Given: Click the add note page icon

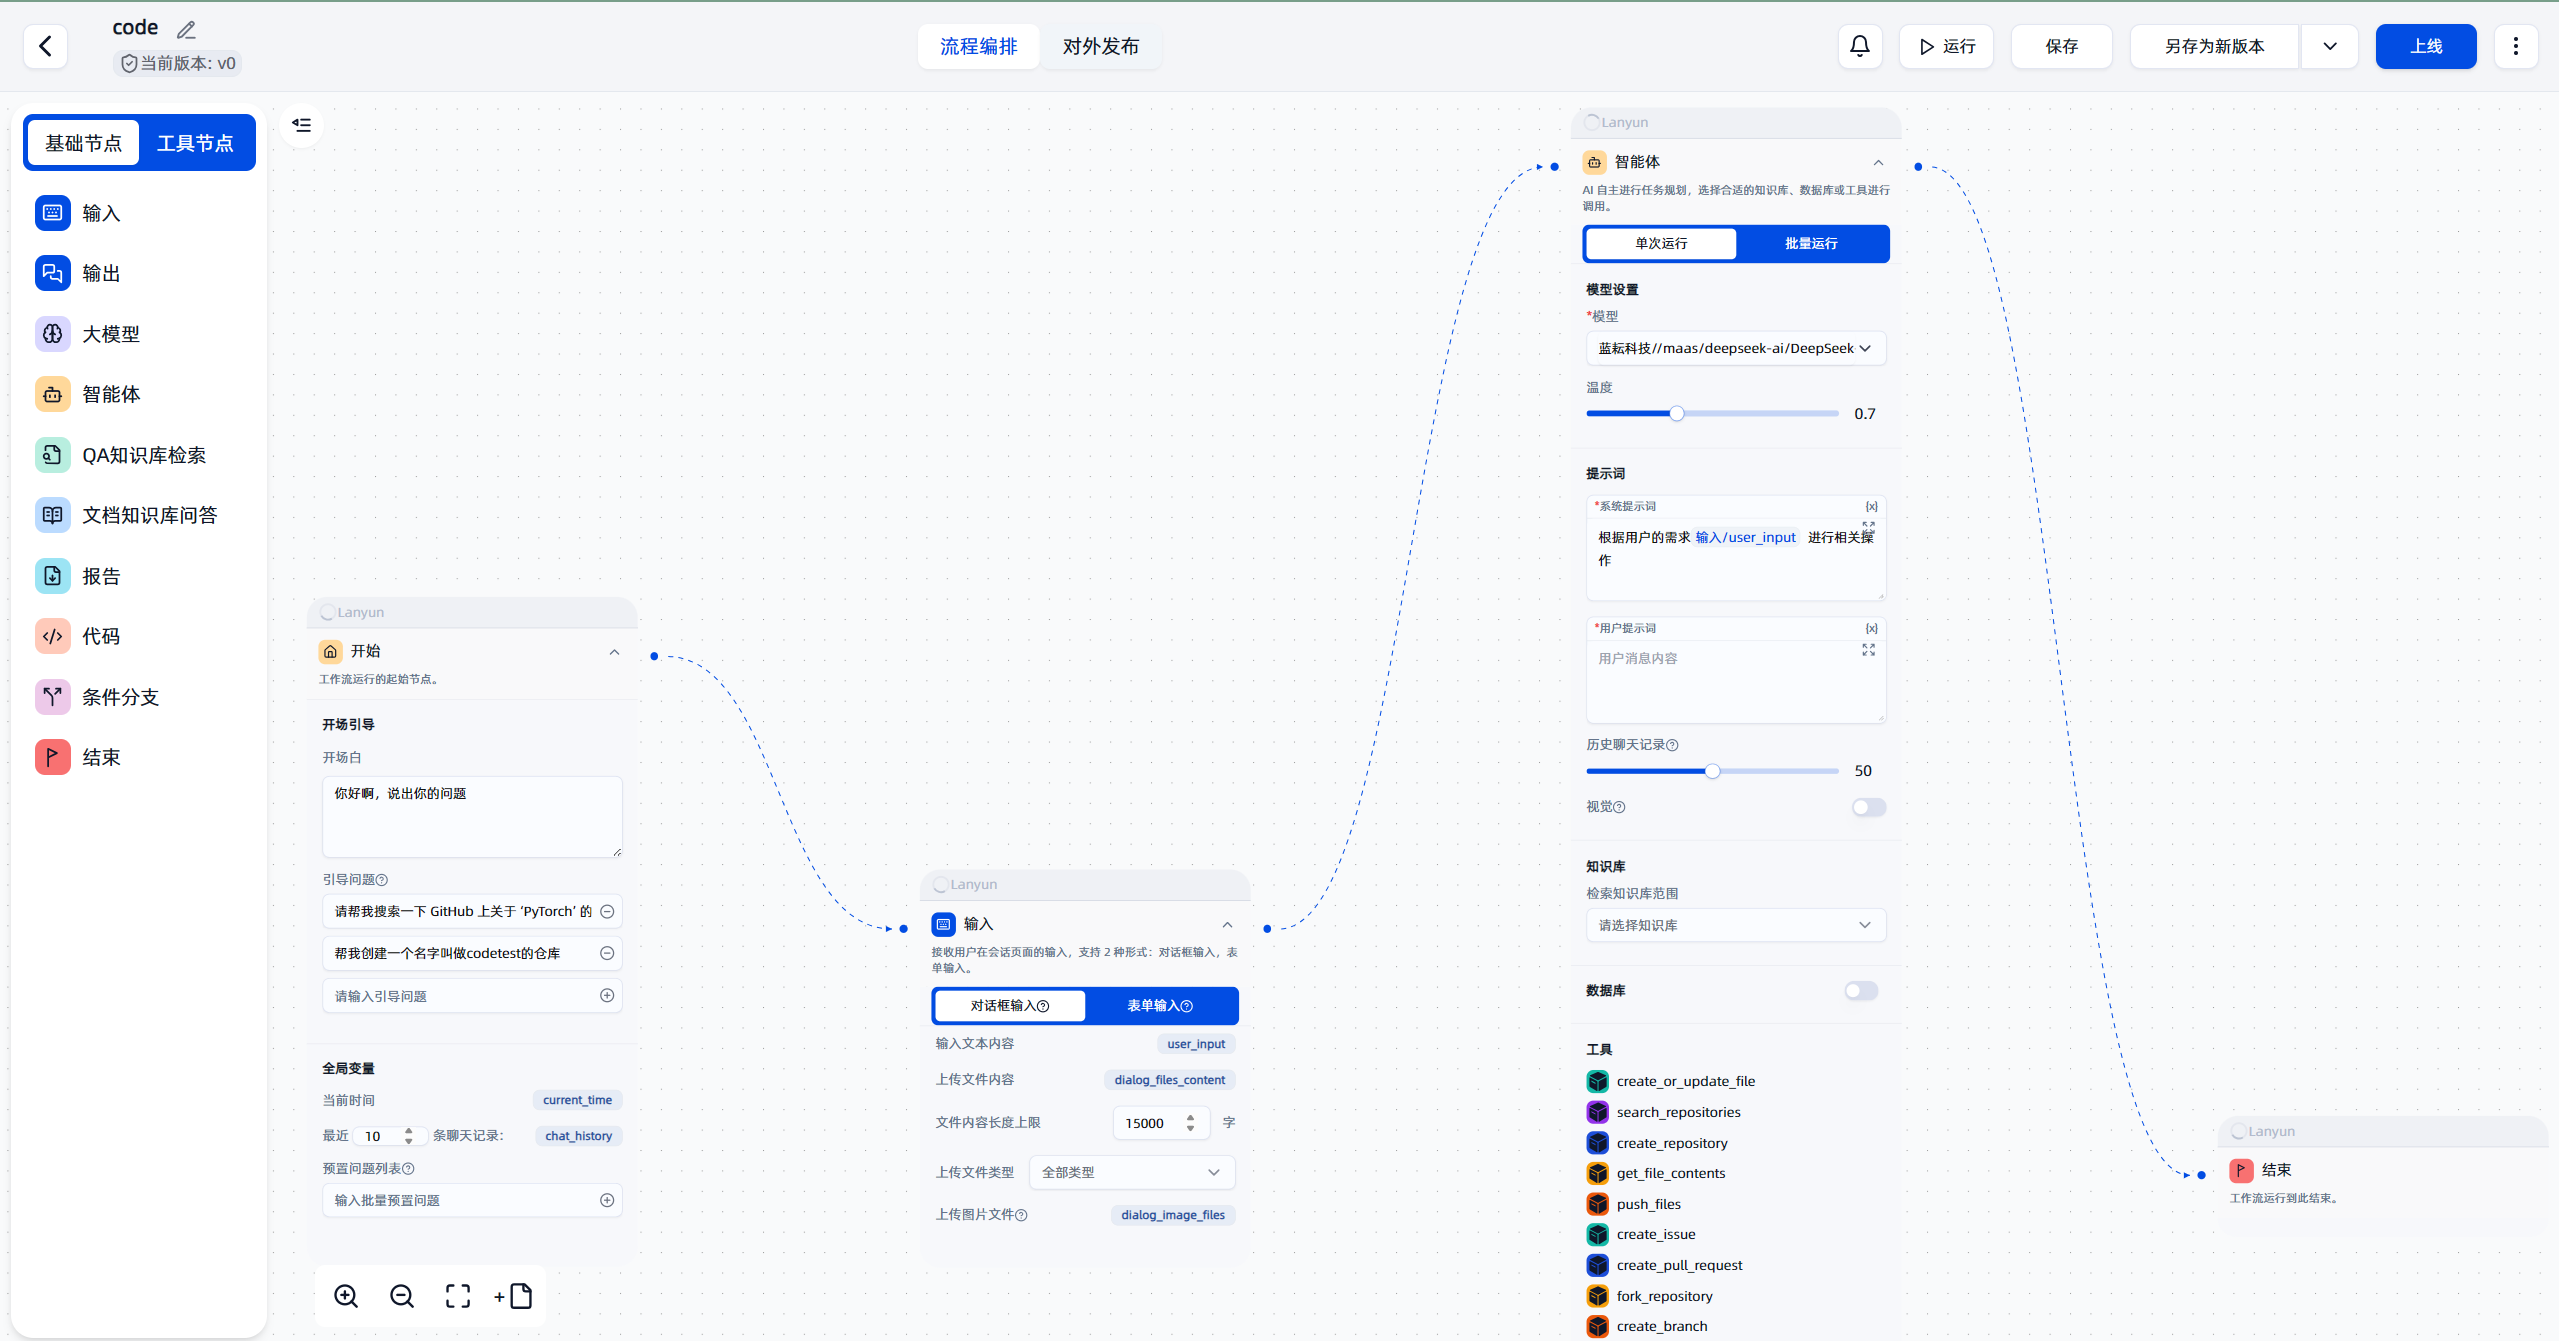Looking at the screenshot, I should point(514,1296).
